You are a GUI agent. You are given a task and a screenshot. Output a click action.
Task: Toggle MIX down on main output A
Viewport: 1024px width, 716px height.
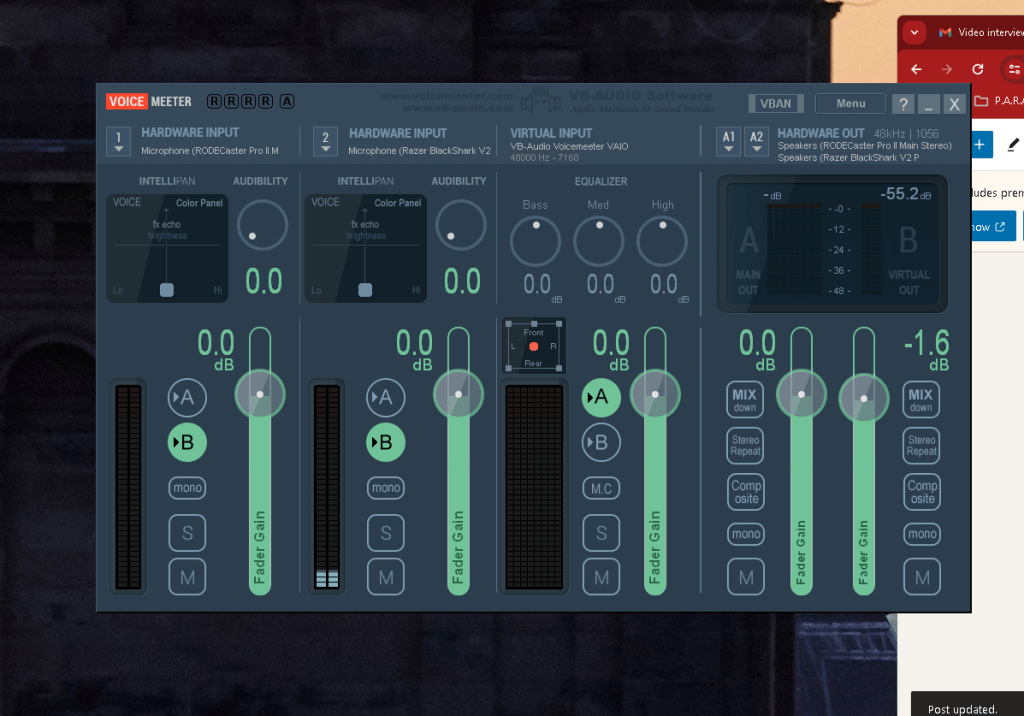(745, 400)
